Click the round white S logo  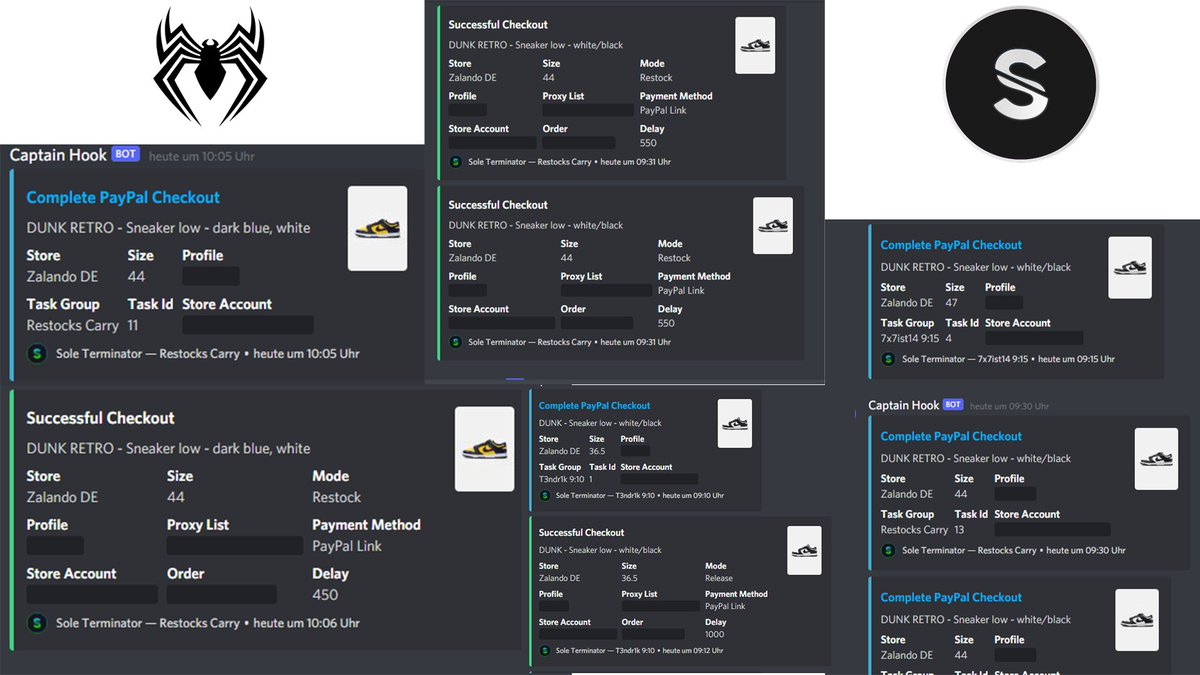pos(1022,84)
